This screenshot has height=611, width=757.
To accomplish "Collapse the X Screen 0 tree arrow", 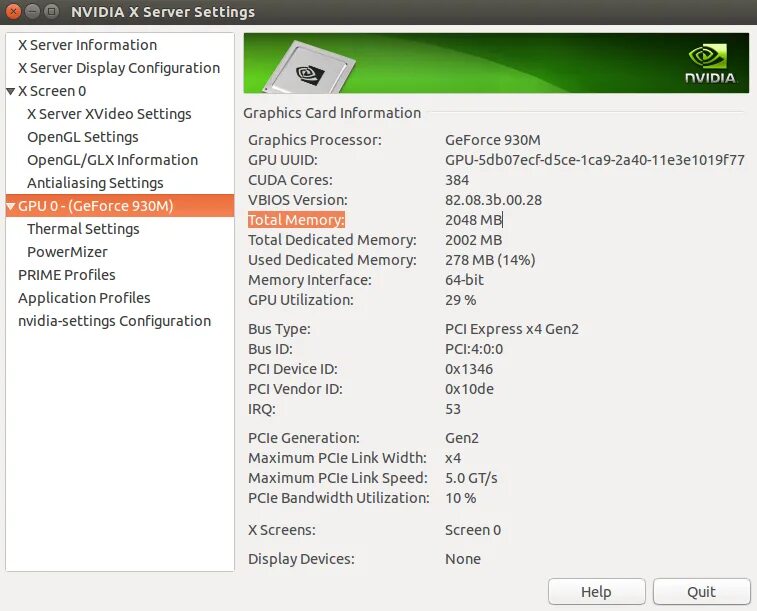I will tap(11, 91).
